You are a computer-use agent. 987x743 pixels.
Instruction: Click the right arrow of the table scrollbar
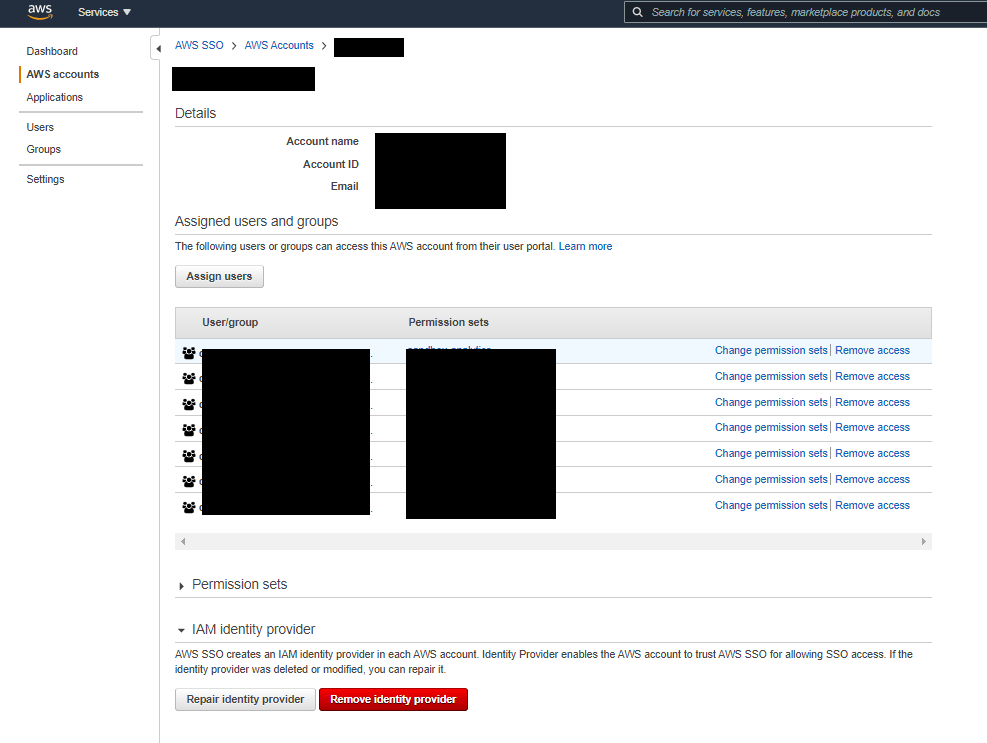pyautogui.click(x=924, y=540)
